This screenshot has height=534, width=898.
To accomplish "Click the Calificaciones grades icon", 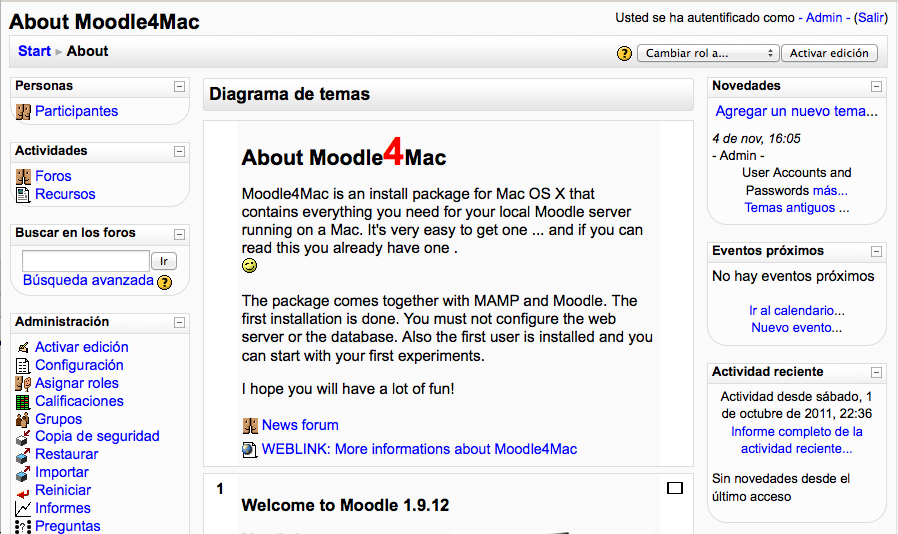I will [x=24, y=402].
